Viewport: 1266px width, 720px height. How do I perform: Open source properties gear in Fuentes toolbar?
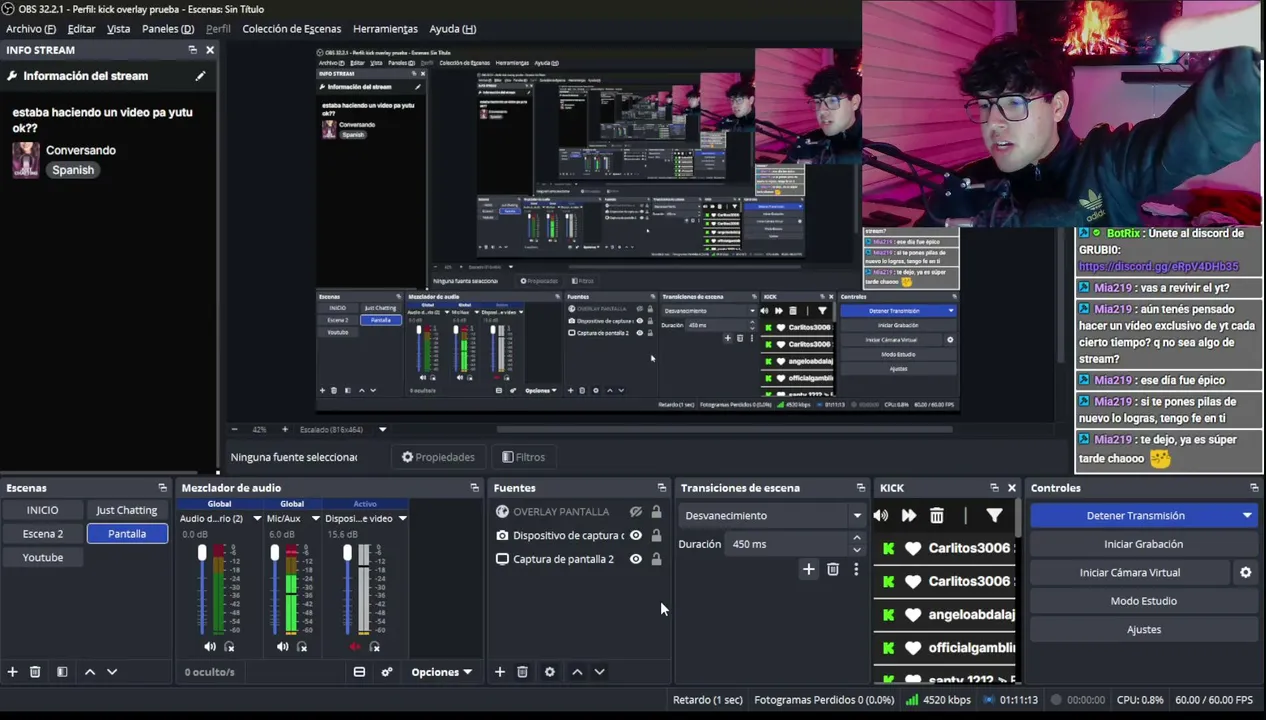coord(549,672)
